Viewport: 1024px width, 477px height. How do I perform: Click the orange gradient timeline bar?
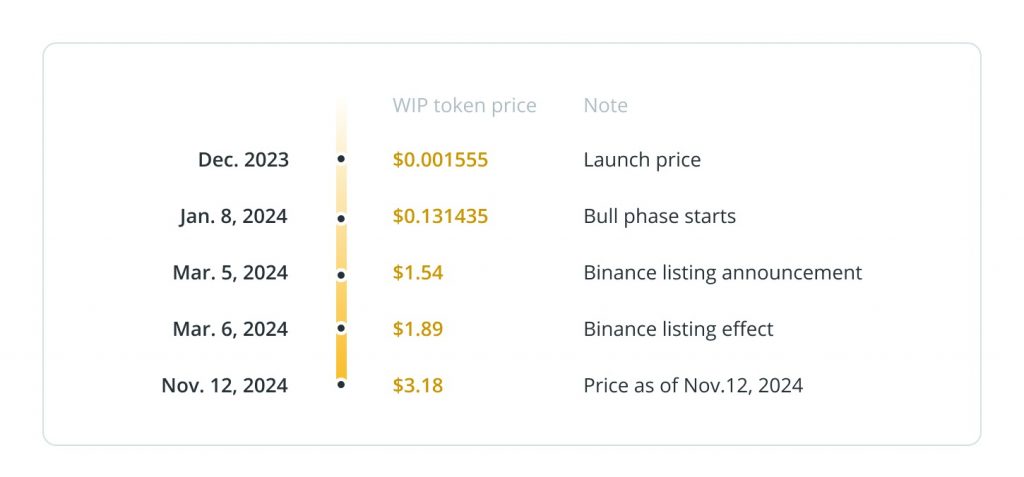click(341, 239)
